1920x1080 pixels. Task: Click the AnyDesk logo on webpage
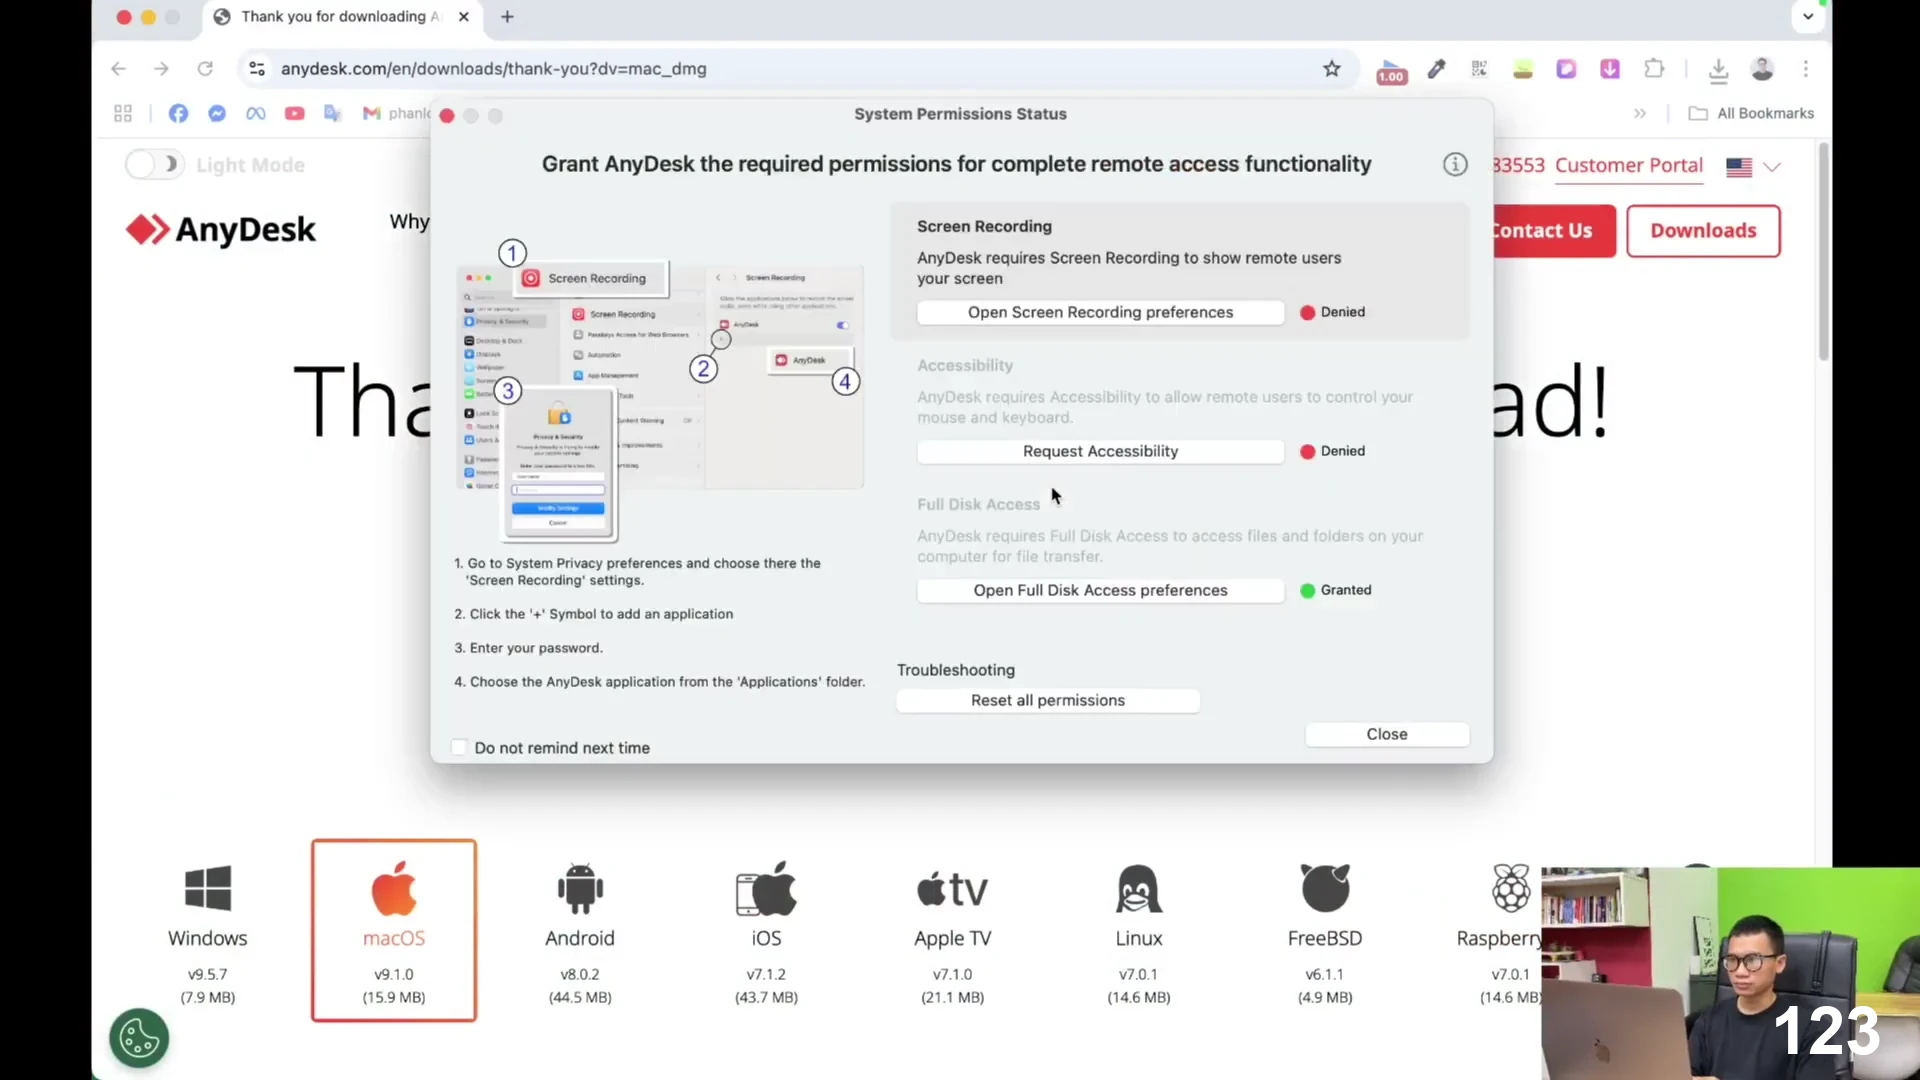(220, 230)
